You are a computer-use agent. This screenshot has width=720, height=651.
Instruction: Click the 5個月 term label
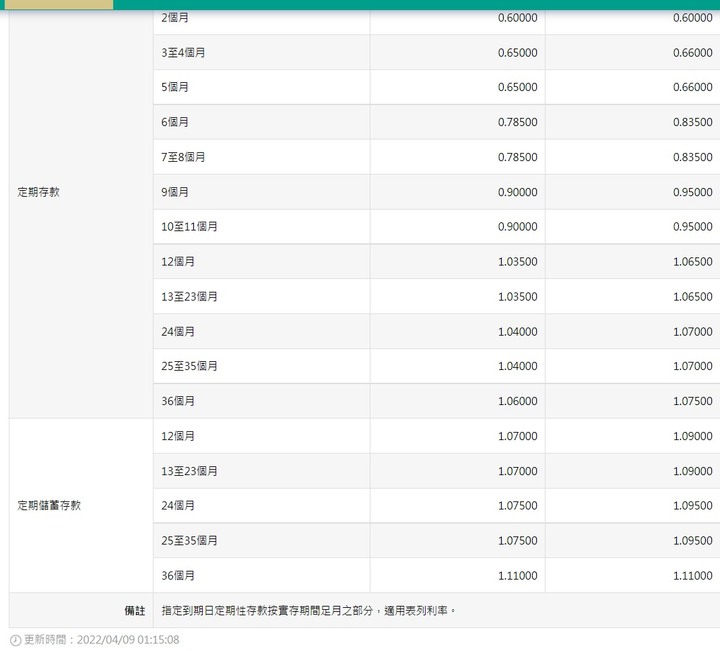point(175,87)
